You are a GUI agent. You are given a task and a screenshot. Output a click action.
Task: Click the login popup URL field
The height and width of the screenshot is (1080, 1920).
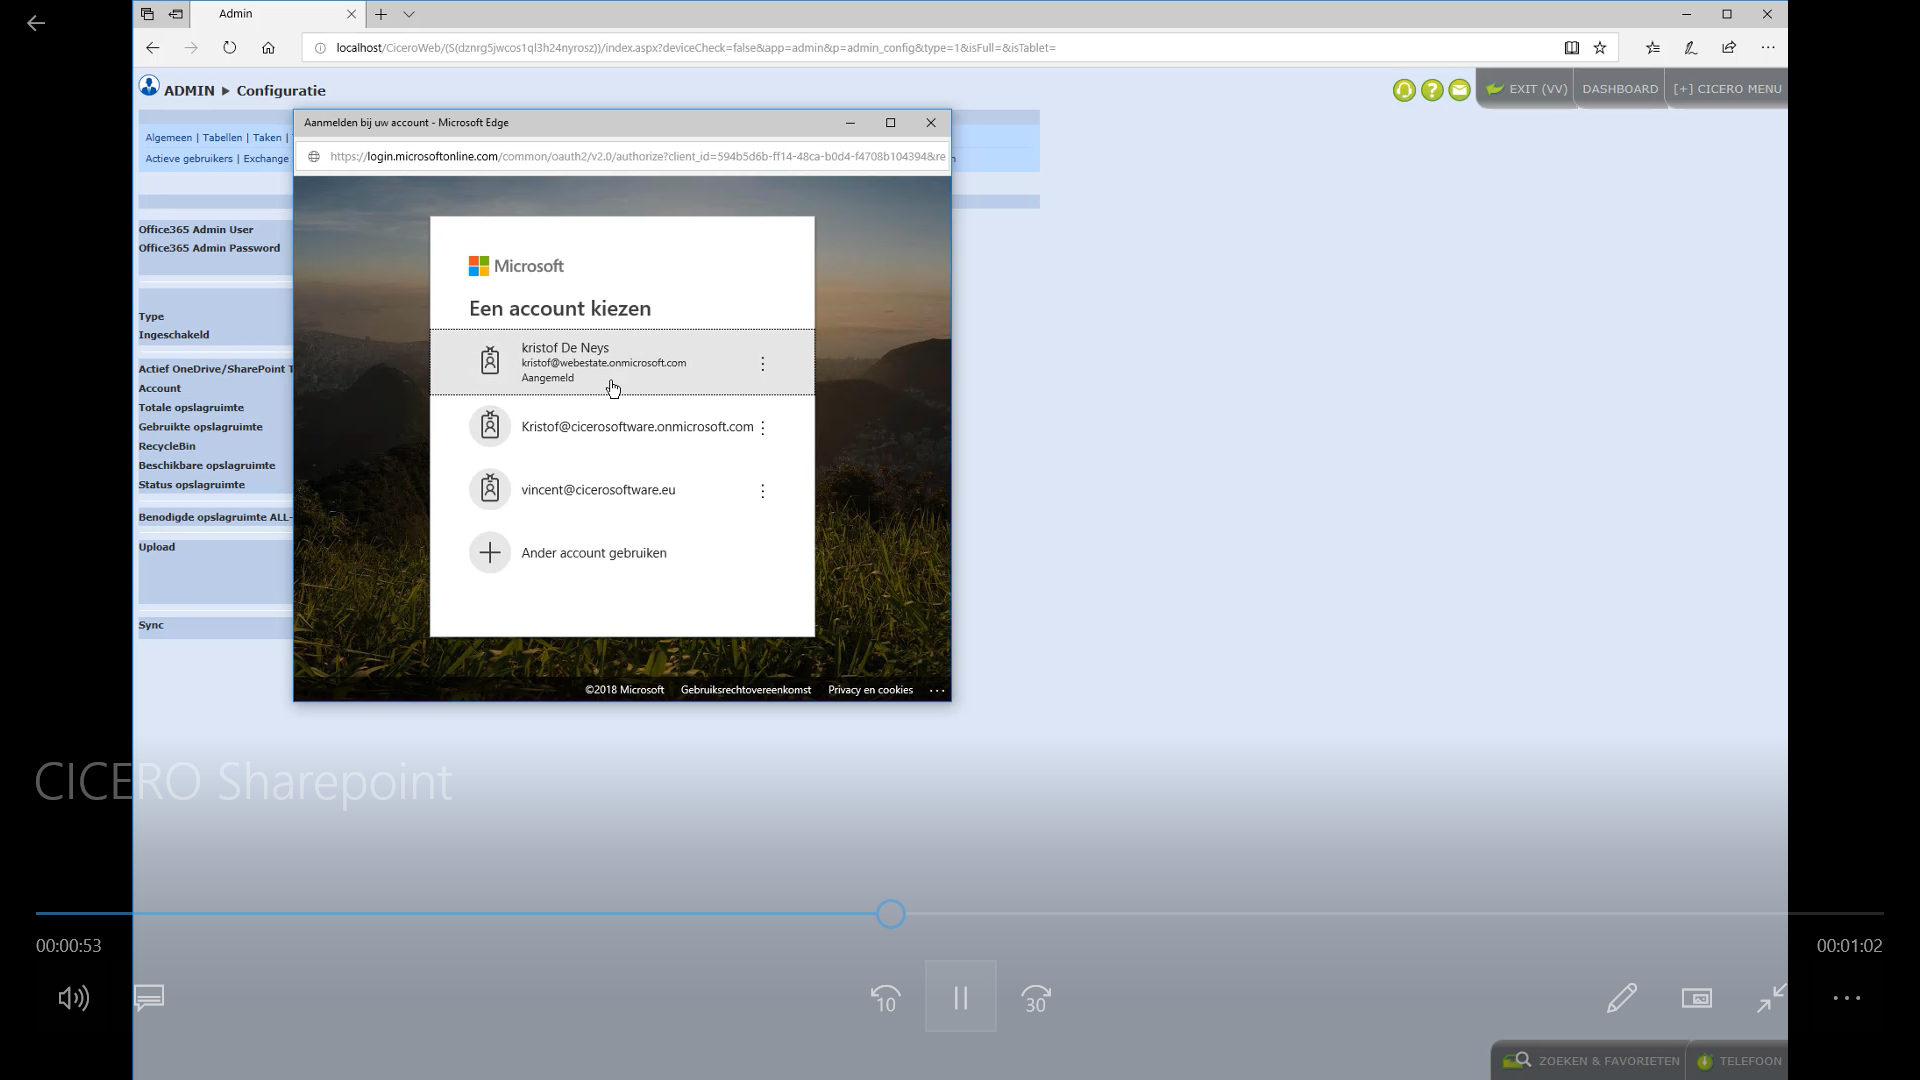(622, 156)
